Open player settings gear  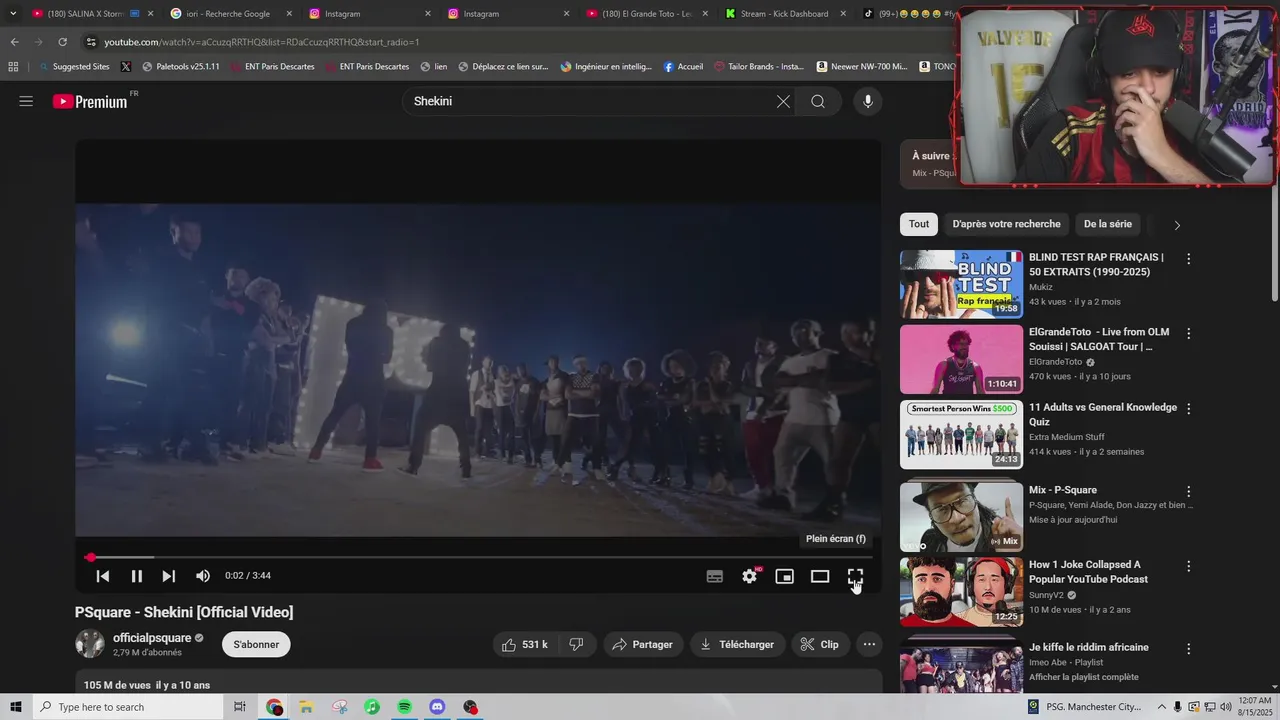(x=749, y=576)
